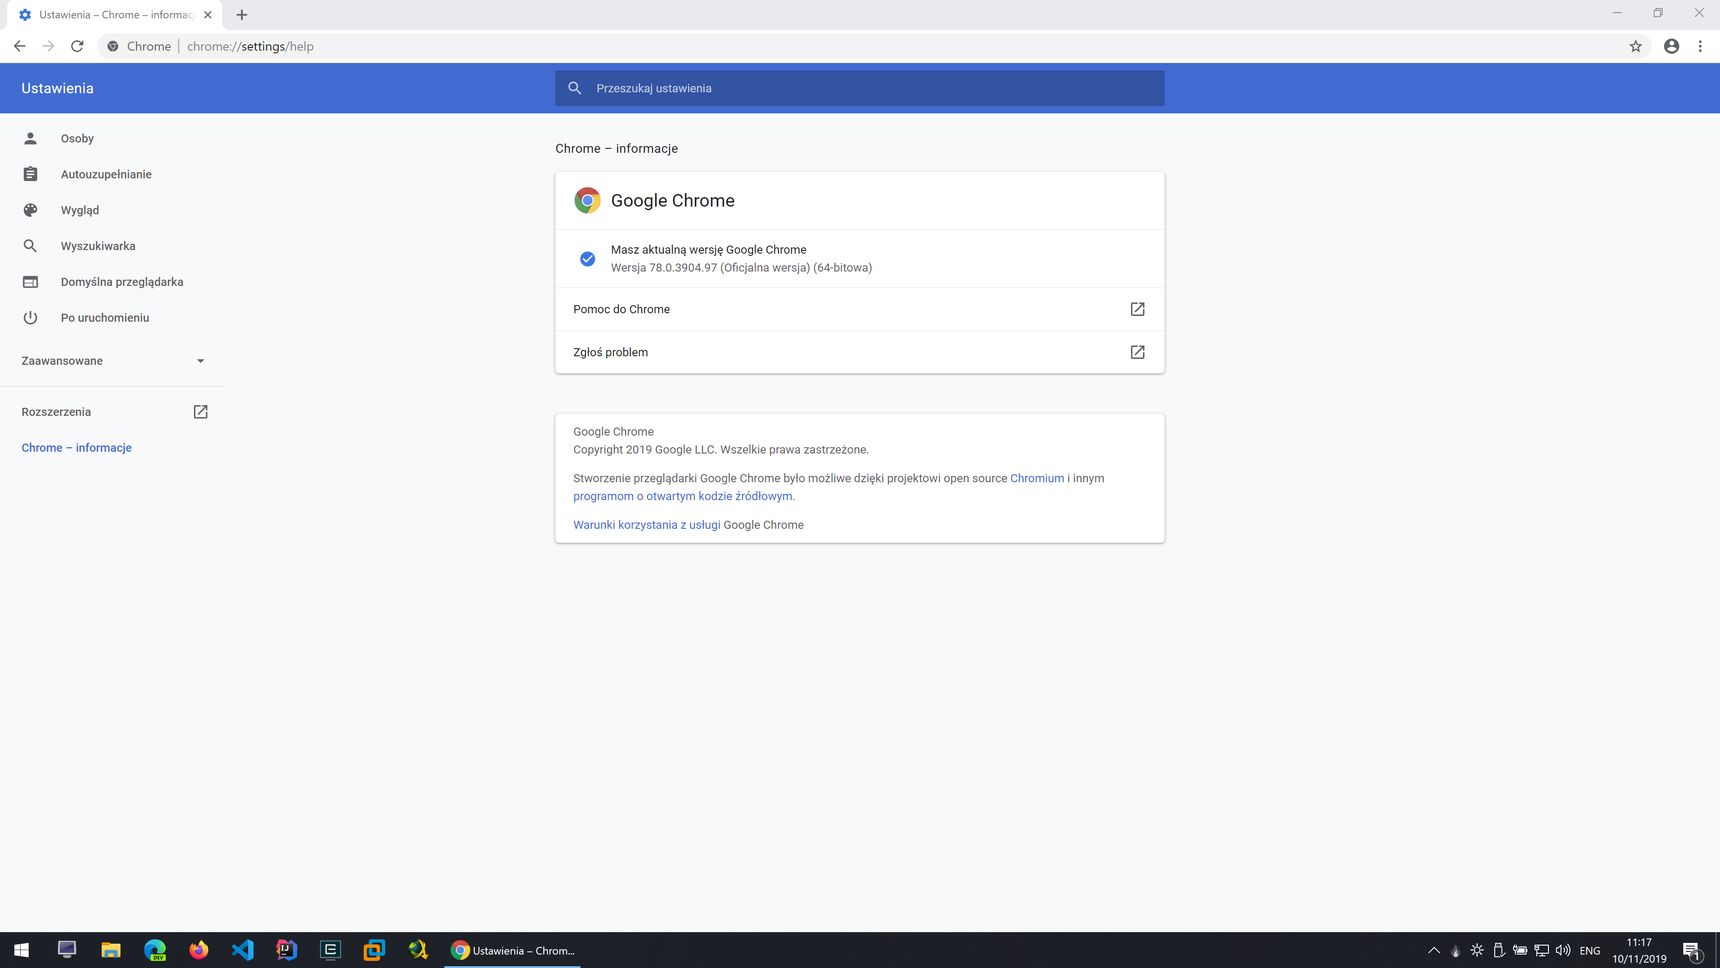Open the Rozszerzenia external link
This screenshot has height=968, width=1720.
200,412
